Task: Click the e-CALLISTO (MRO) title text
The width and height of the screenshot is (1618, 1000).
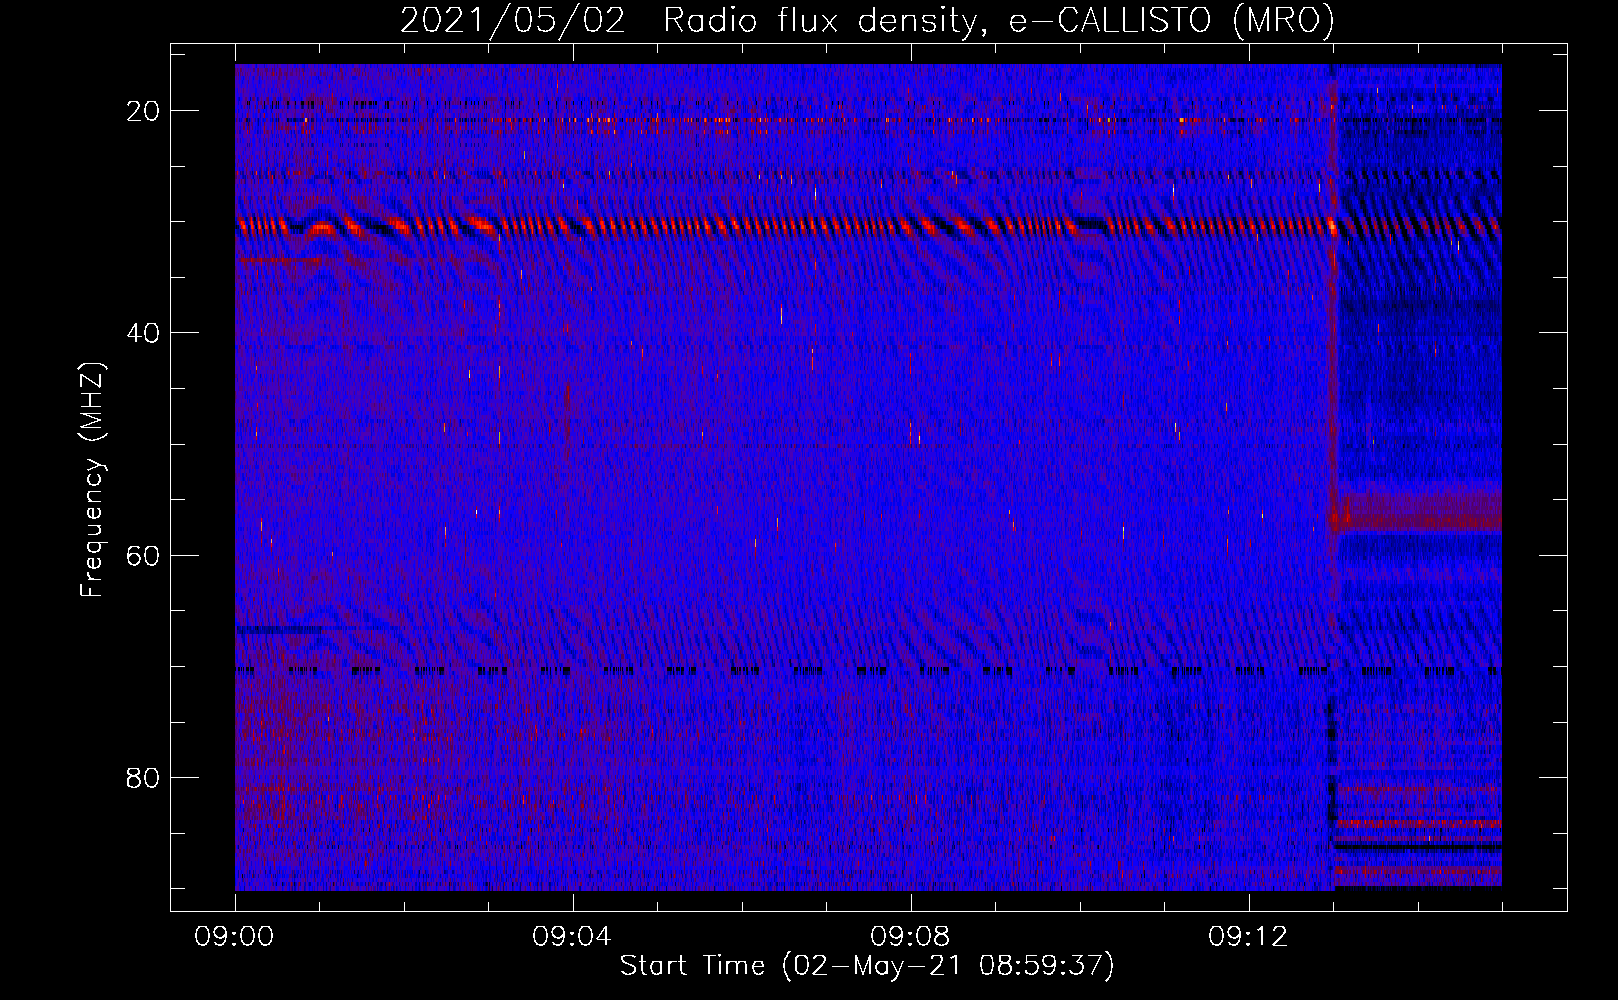Action: pos(1171,20)
